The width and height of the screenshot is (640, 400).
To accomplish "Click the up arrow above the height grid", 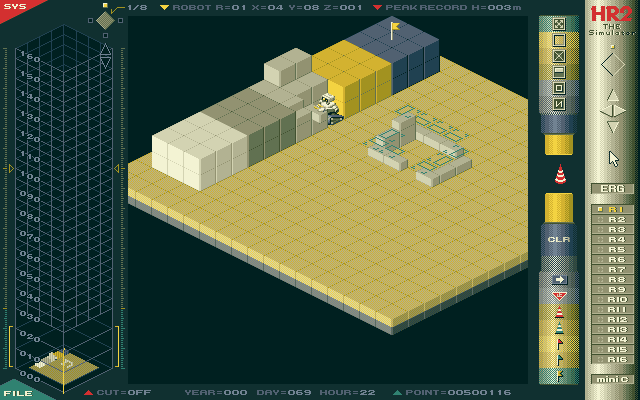I will [x=106, y=48].
